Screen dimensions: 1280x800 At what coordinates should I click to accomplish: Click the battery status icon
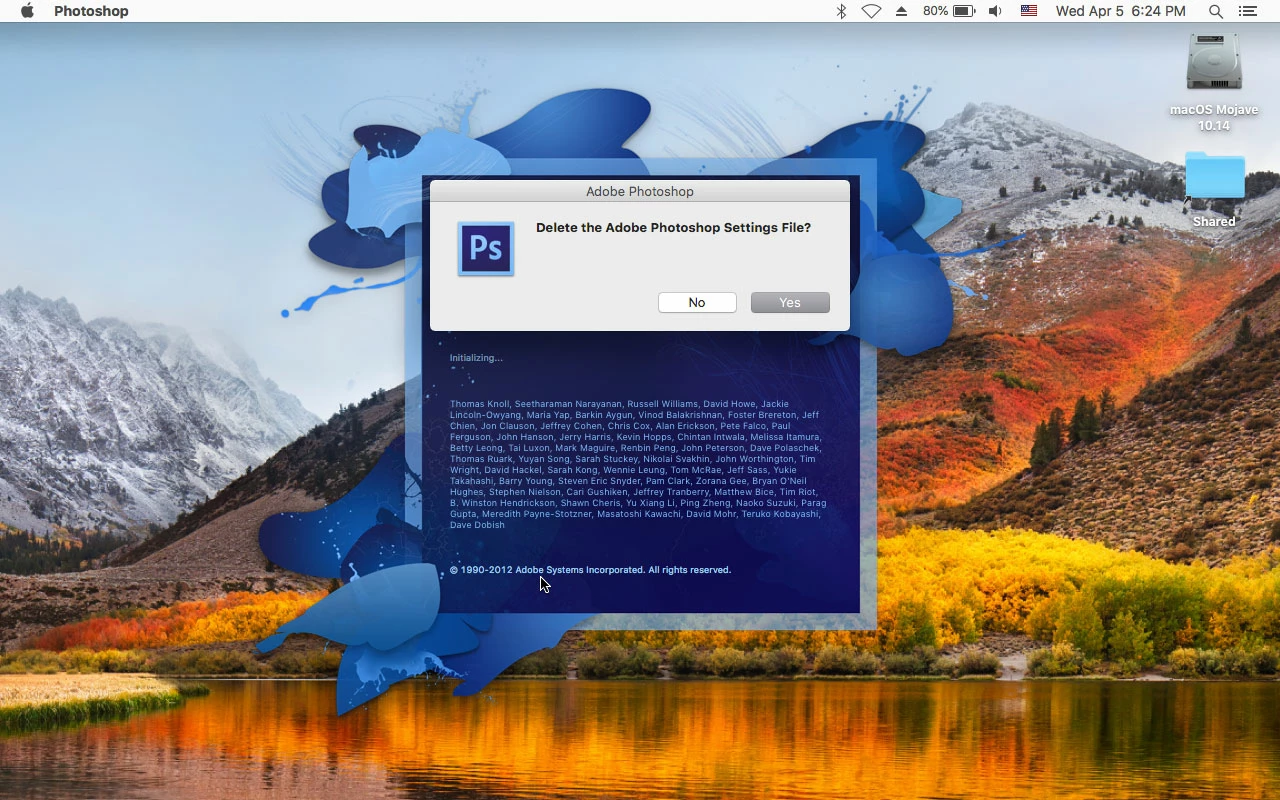point(964,11)
